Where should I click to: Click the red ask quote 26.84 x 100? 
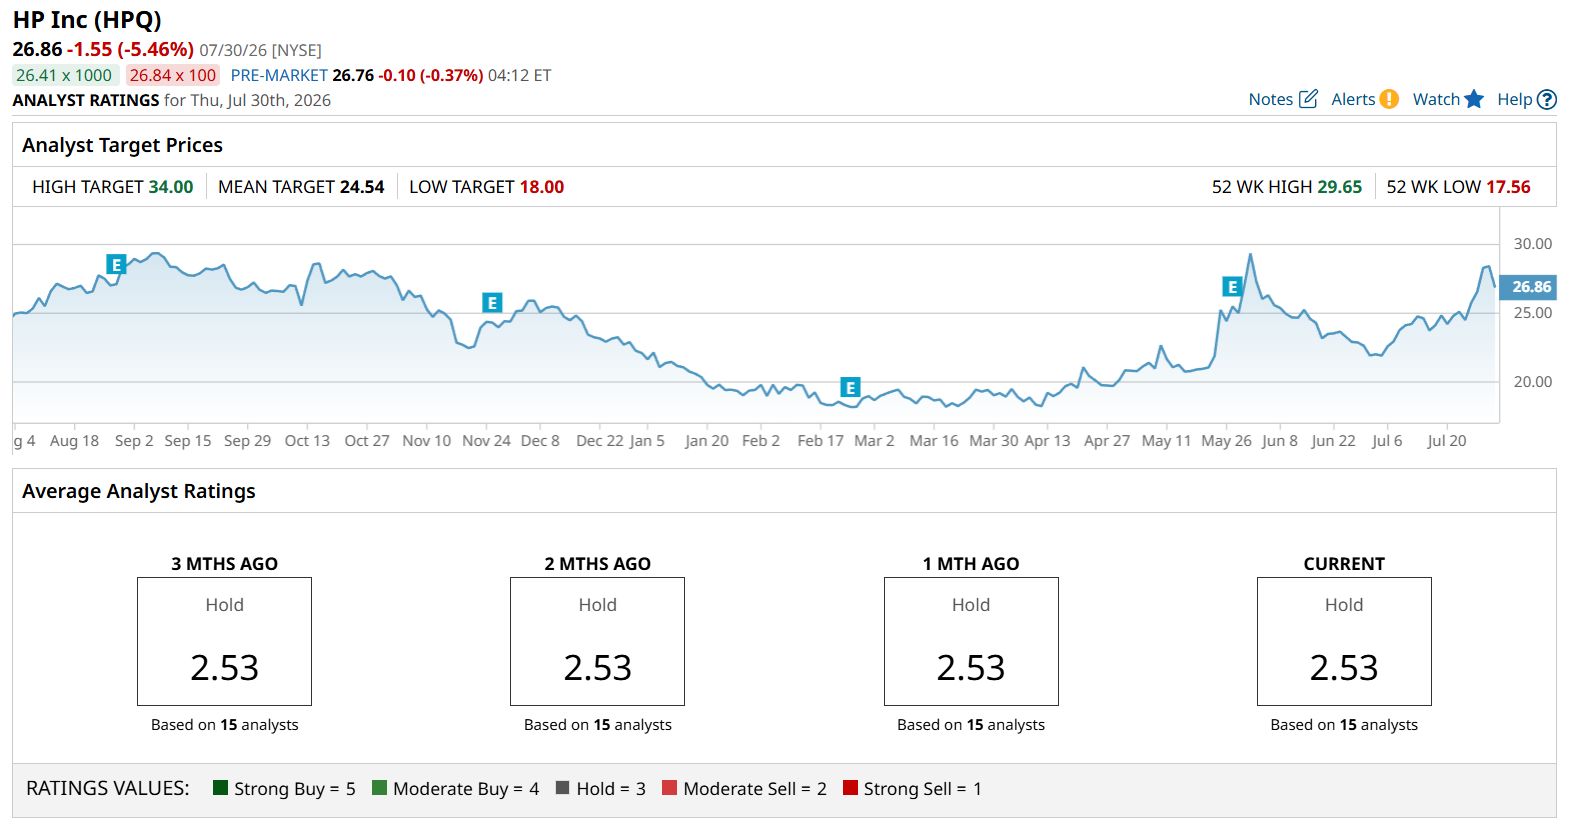pyautogui.click(x=173, y=75)
